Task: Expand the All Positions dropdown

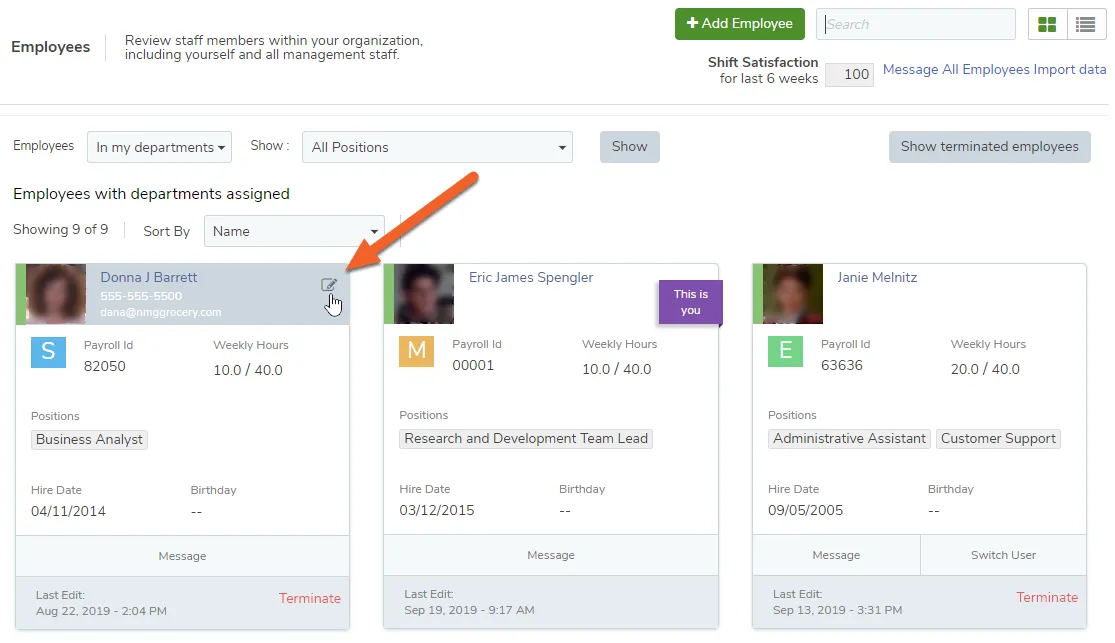Action: click(437, 147)
